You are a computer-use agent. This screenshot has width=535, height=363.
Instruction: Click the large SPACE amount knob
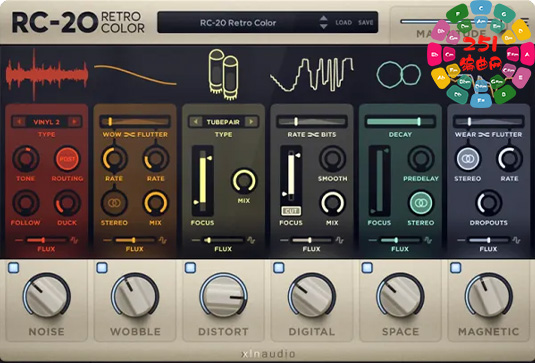[x=400, y=296]
